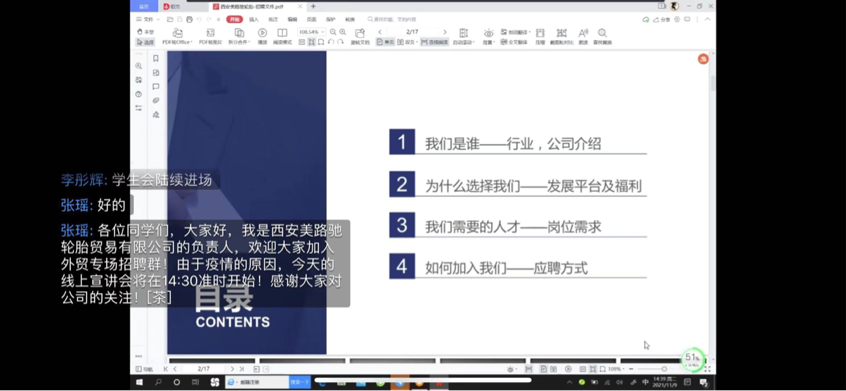The image size is (846, 391).
Task: Open the bookmark panel in left sidebar
Action: pyautogui.click(x=156, y=59)
